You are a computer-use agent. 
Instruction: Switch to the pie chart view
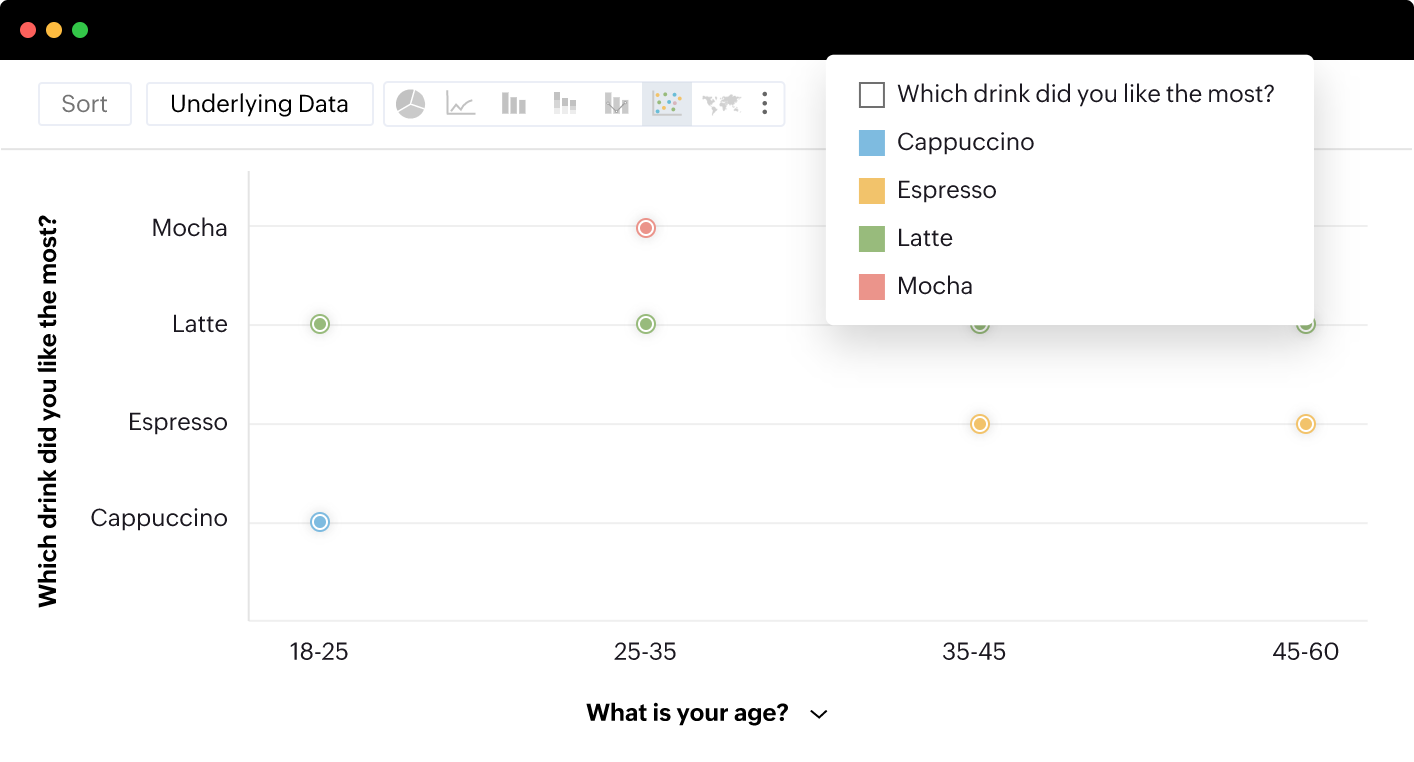point(411,104)
